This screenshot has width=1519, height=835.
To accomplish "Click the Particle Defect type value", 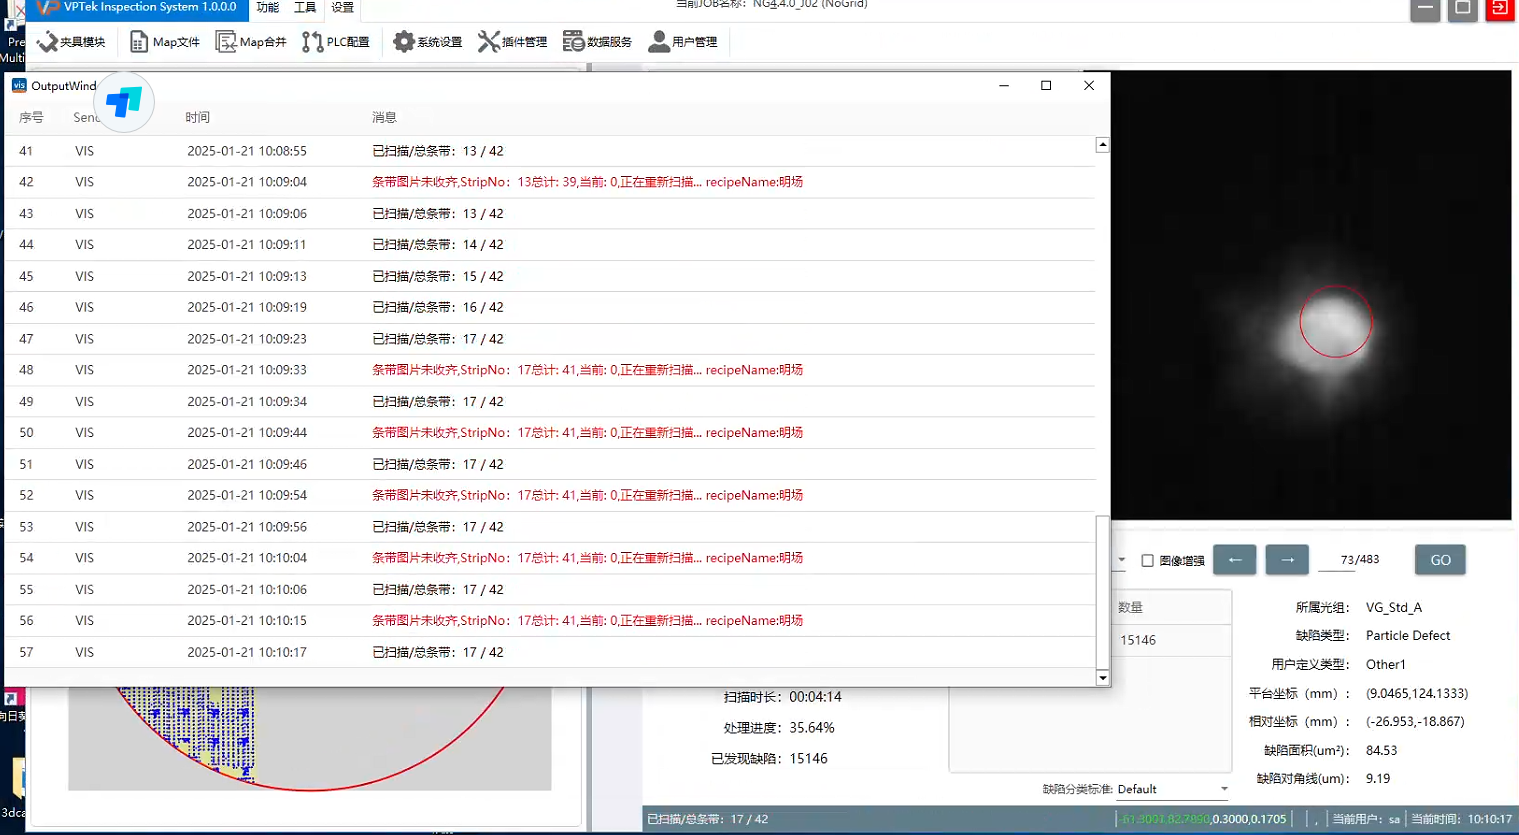I will point(1408,636).
